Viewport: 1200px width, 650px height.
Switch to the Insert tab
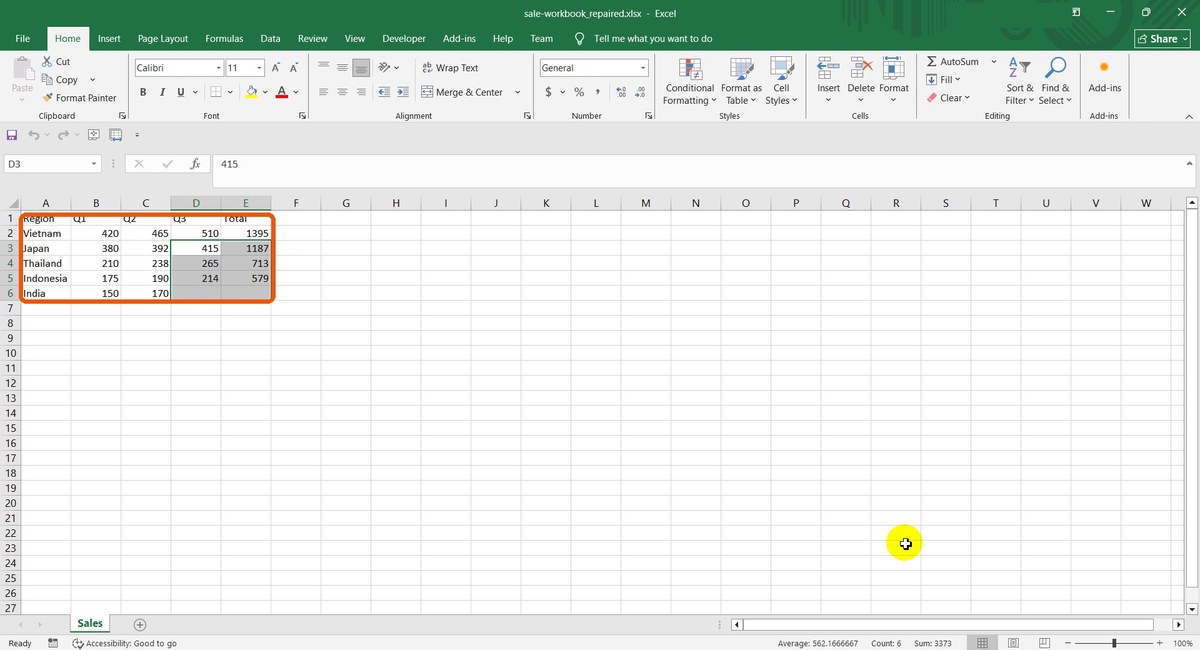(x=109, y=39)
